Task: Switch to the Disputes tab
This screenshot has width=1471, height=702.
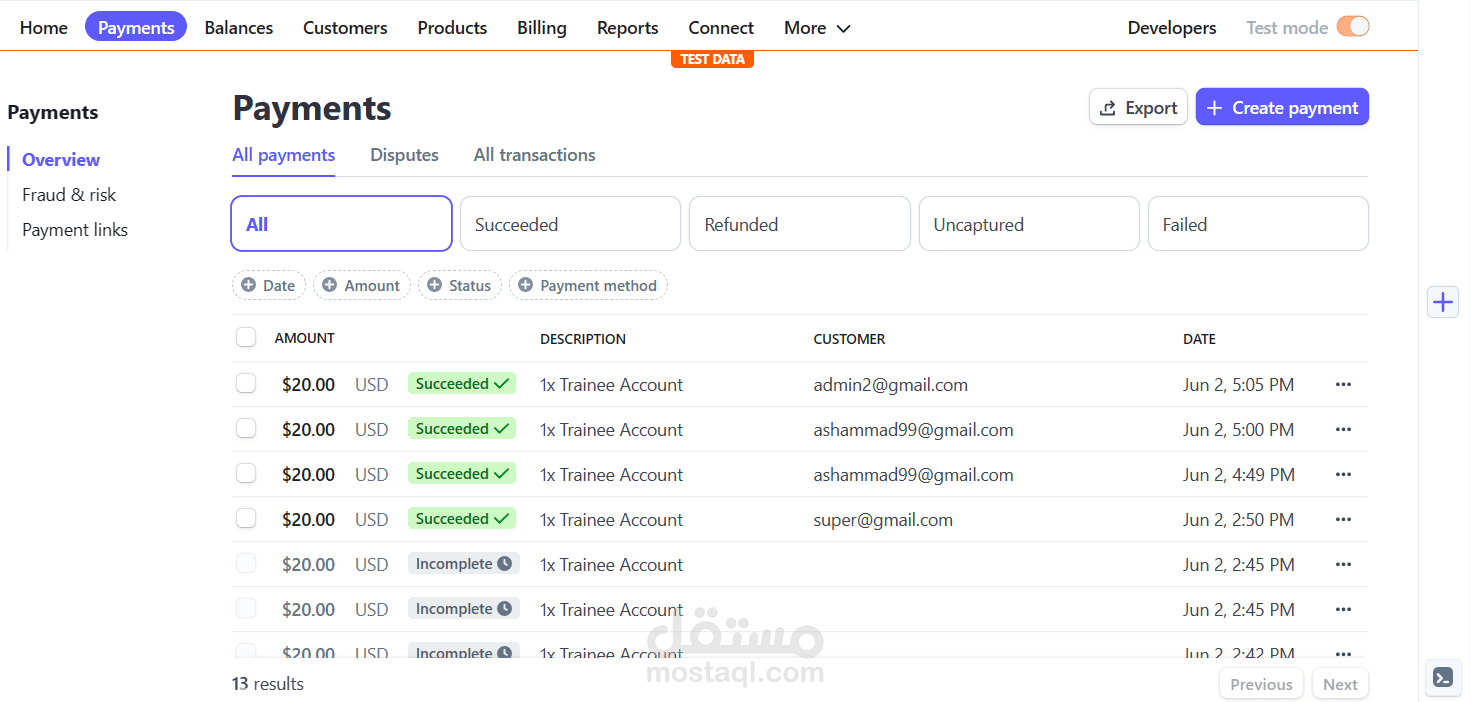Action: tap(404, 155)
